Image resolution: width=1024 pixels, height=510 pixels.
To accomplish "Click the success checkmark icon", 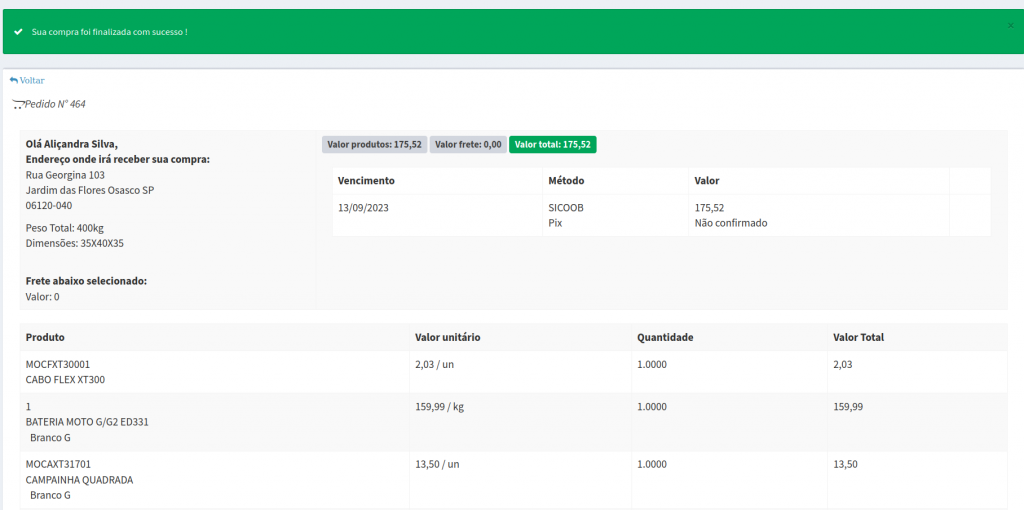I will 18,32.
